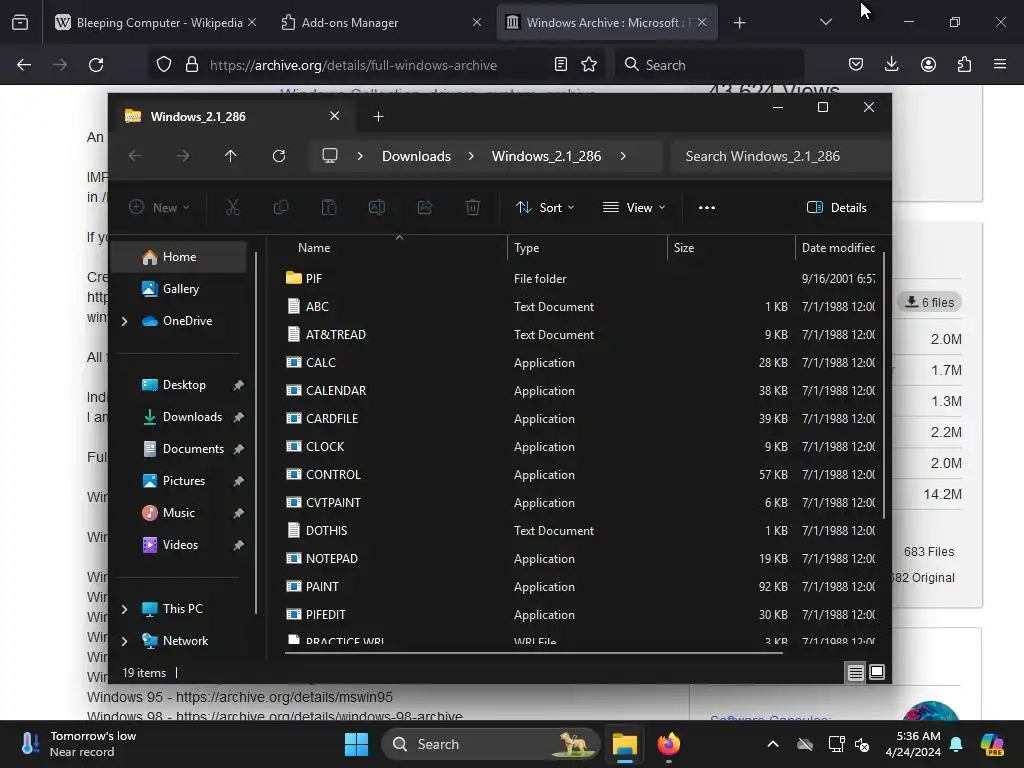Click the This PC monitor icon in address bar

click(x=330, y=156)
